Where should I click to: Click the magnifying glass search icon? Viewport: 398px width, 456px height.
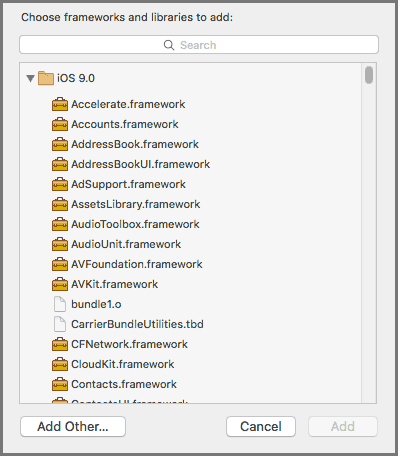click(x=169, y=45)
